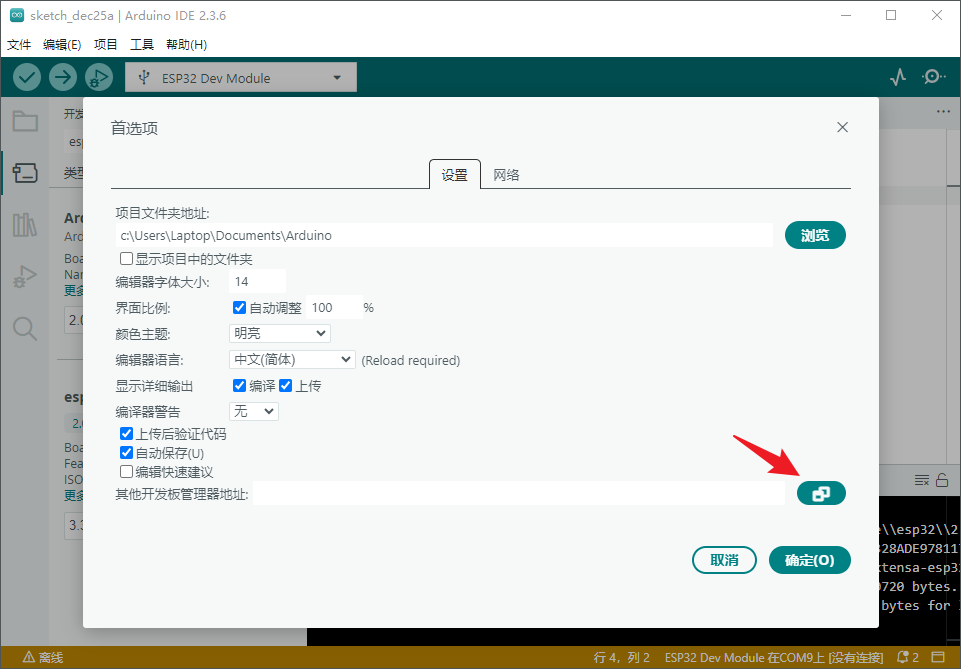
Task: Open the 工具 menu
Action: click(x=140, y=44)
